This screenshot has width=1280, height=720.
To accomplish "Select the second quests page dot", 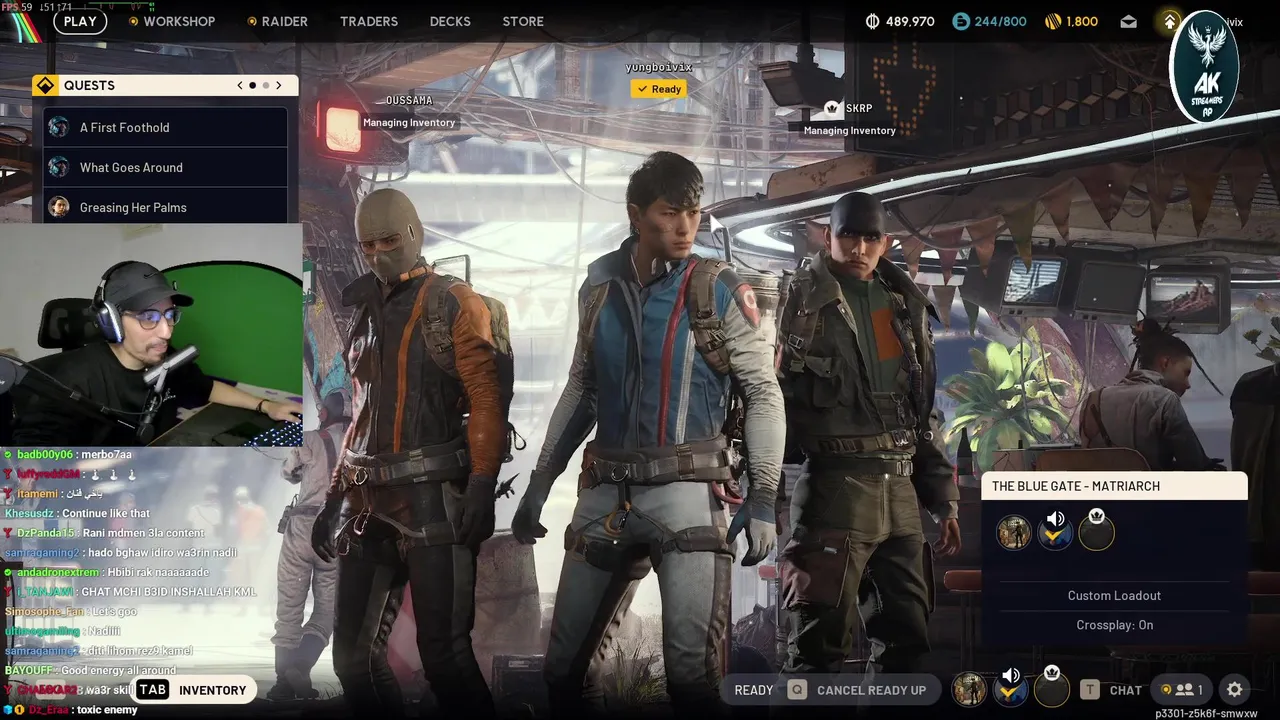I will pos(266,85).
